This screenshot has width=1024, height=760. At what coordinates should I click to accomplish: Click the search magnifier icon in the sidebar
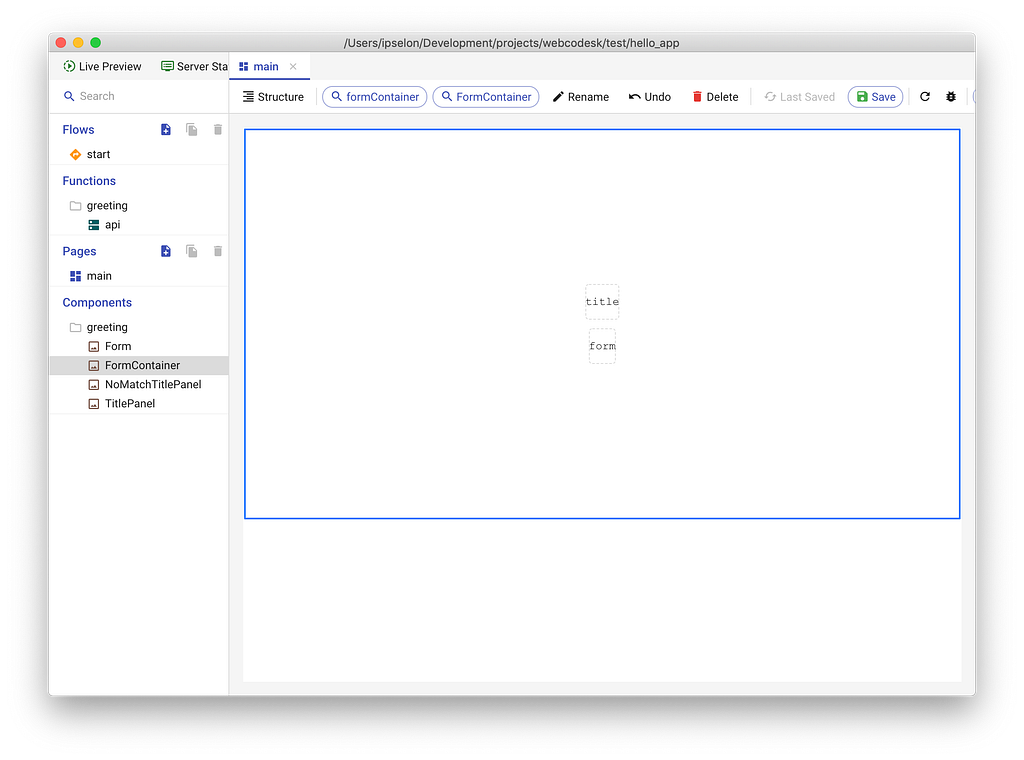coord(69,96)
